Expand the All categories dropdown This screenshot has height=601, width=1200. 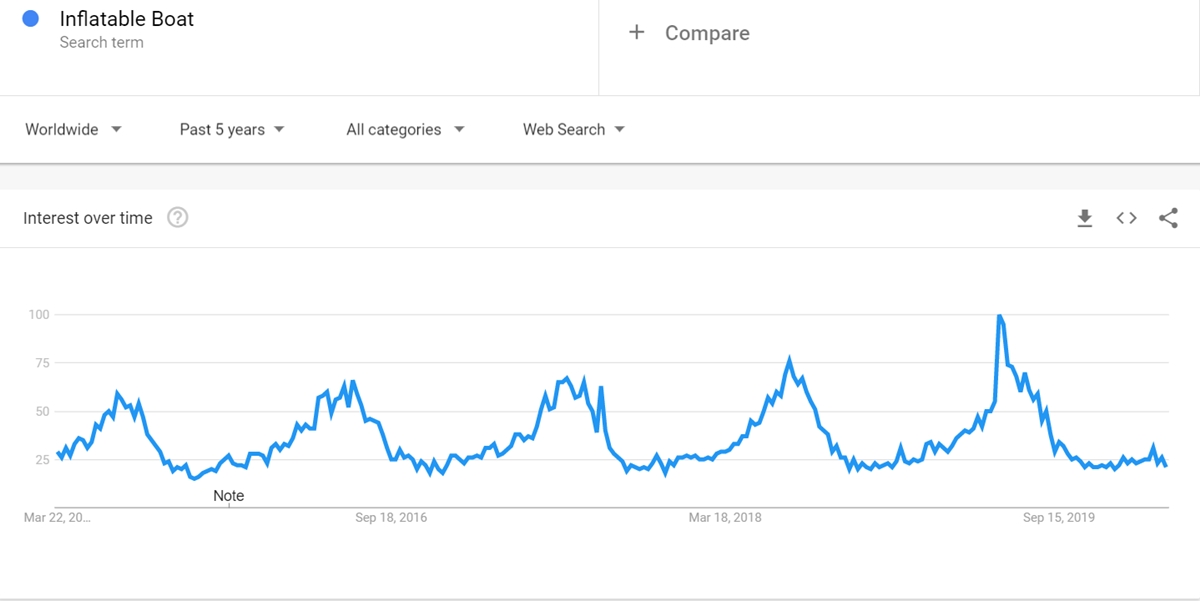[405, 129]
